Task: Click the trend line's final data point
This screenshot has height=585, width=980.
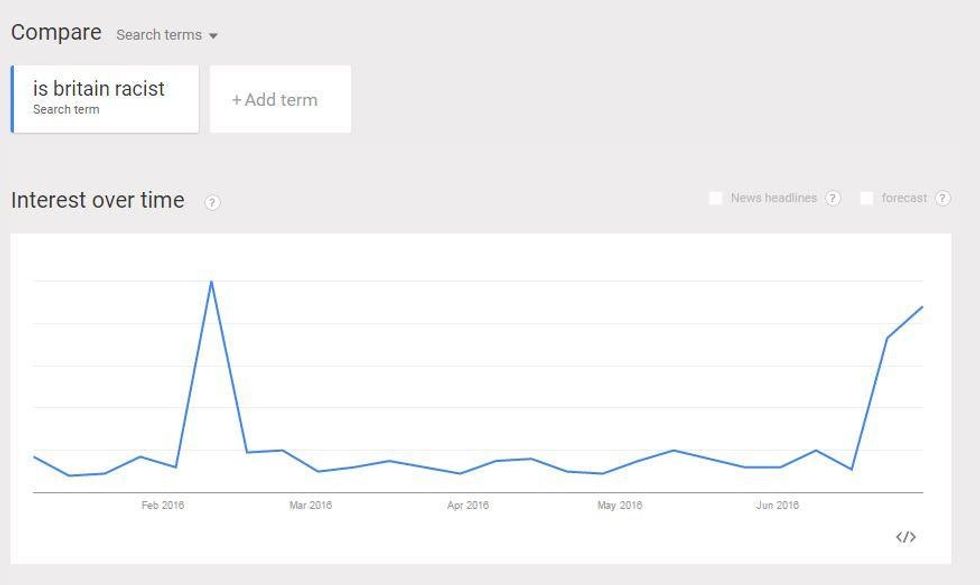Action: 921,307
